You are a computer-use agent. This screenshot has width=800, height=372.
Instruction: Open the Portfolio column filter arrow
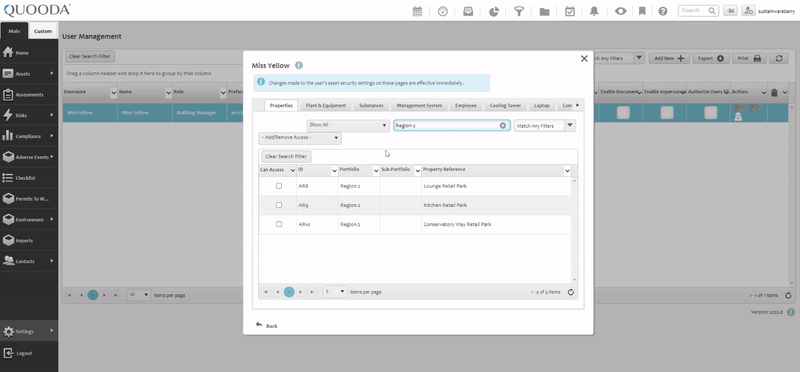(376, 170)
